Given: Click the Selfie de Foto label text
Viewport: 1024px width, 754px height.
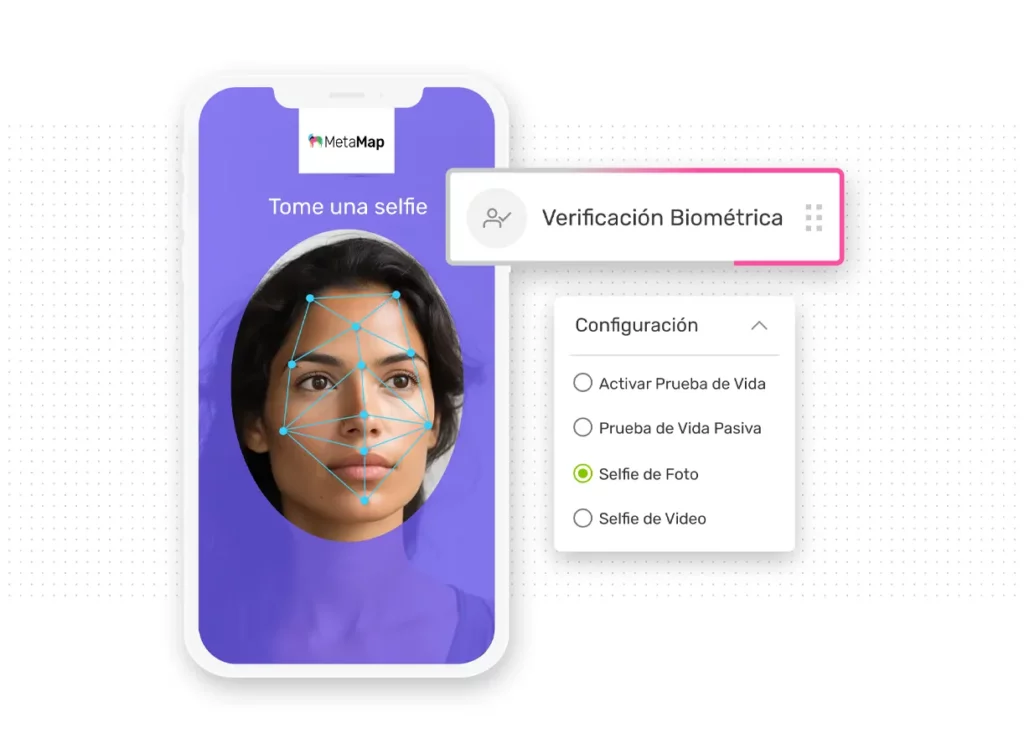Looking at the screenshot, I should [648, 474].
